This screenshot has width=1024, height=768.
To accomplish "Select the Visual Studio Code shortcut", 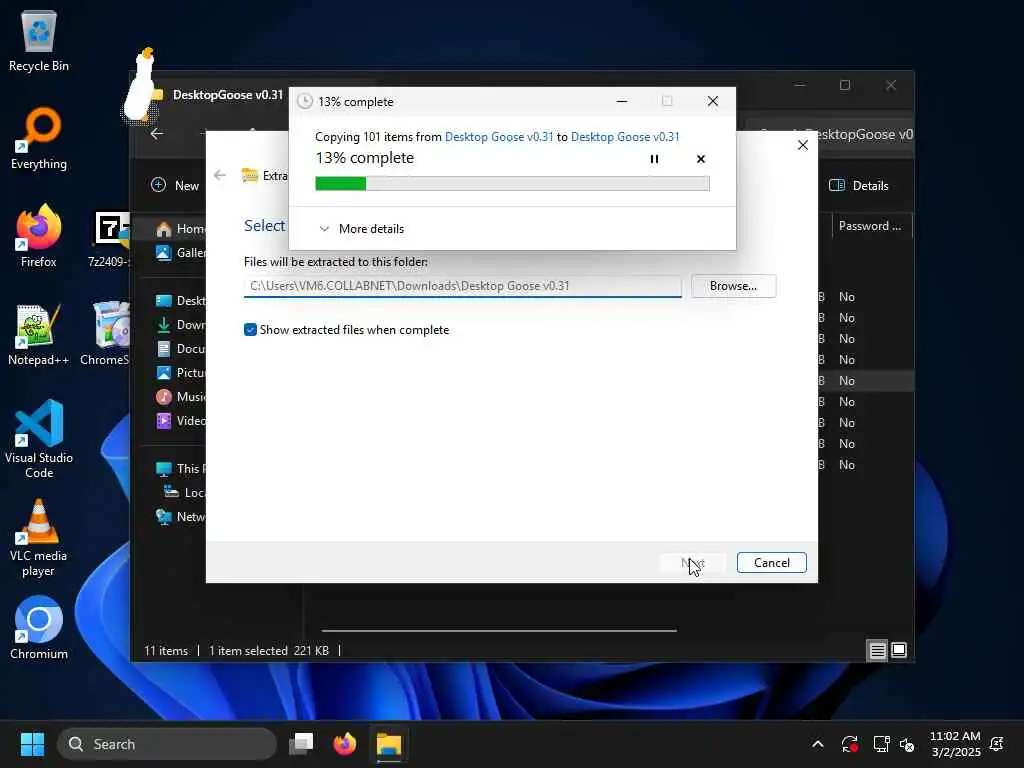I will (x=39, y=439).
